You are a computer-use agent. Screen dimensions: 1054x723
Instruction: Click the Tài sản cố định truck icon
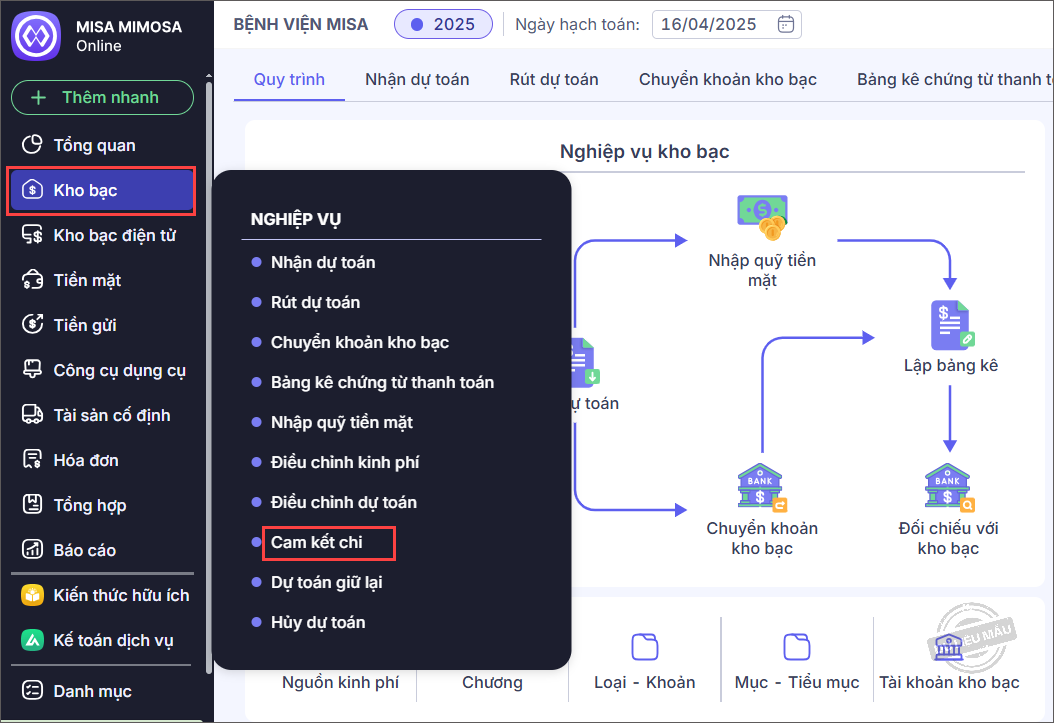tap(32, 415)
